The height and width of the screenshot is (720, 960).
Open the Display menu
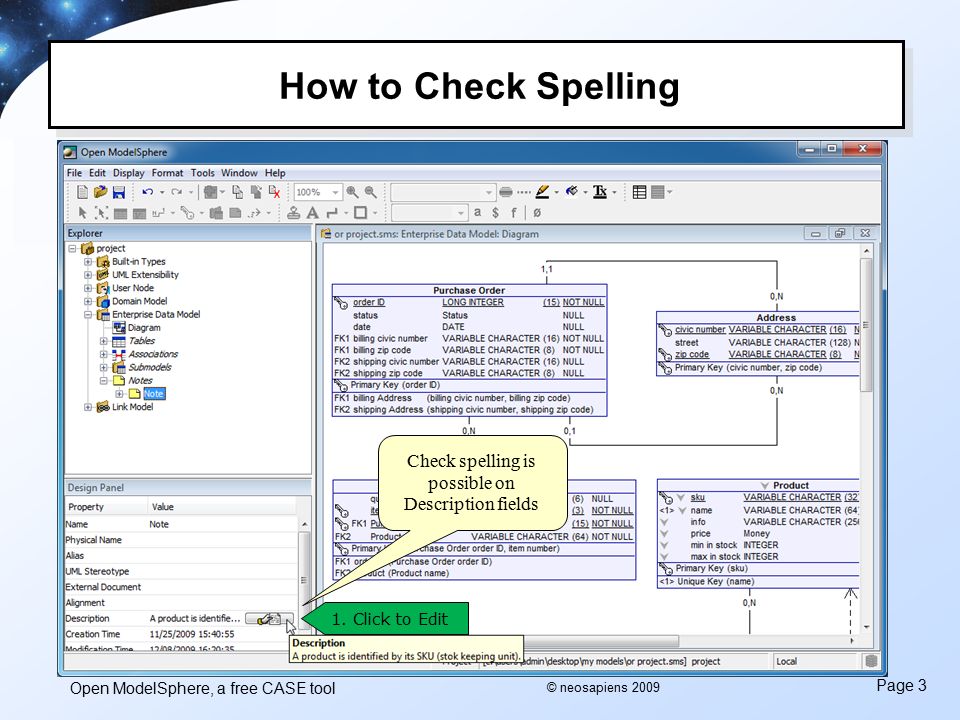129,173
